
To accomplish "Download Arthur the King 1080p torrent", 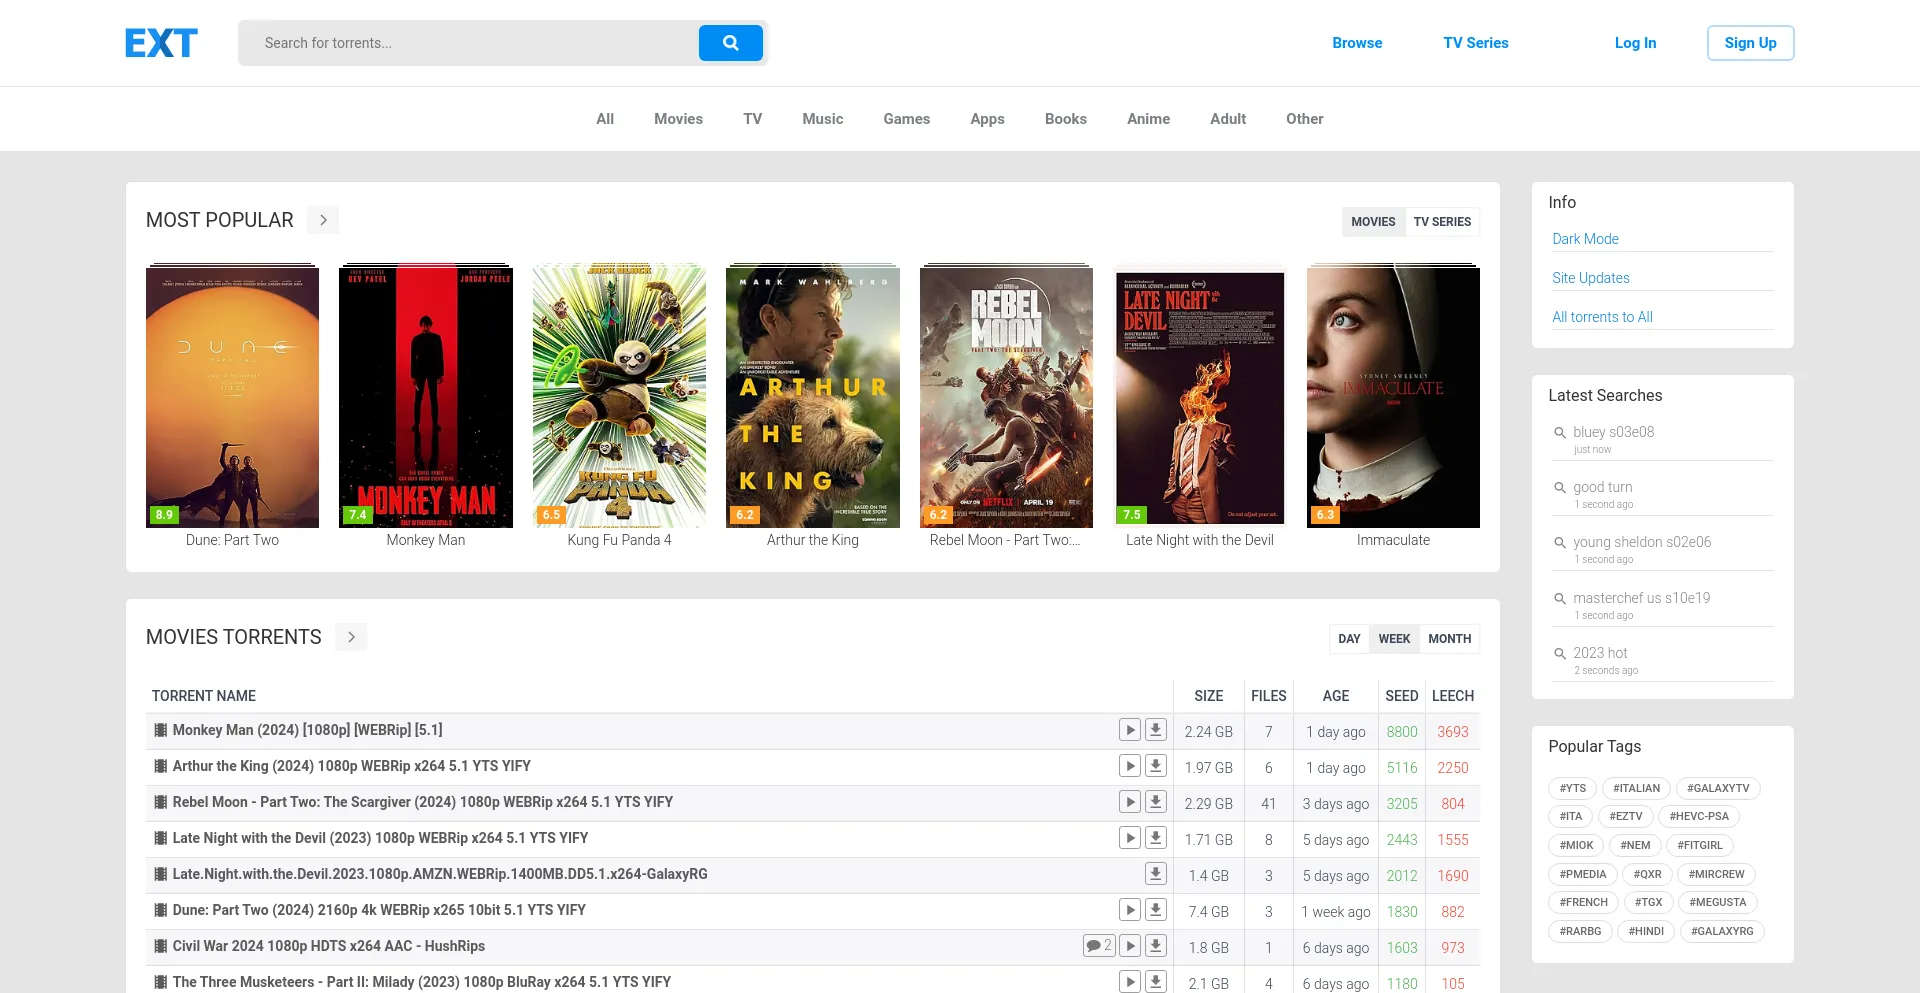I will tap(1156, 766).
